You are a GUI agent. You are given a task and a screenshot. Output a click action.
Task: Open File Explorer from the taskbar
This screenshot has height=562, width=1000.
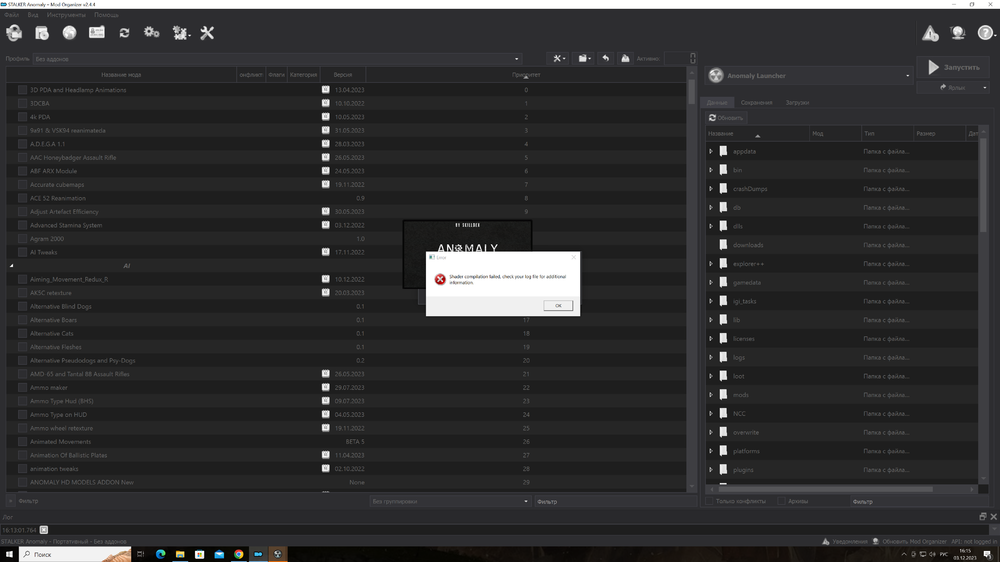[180, 554]
